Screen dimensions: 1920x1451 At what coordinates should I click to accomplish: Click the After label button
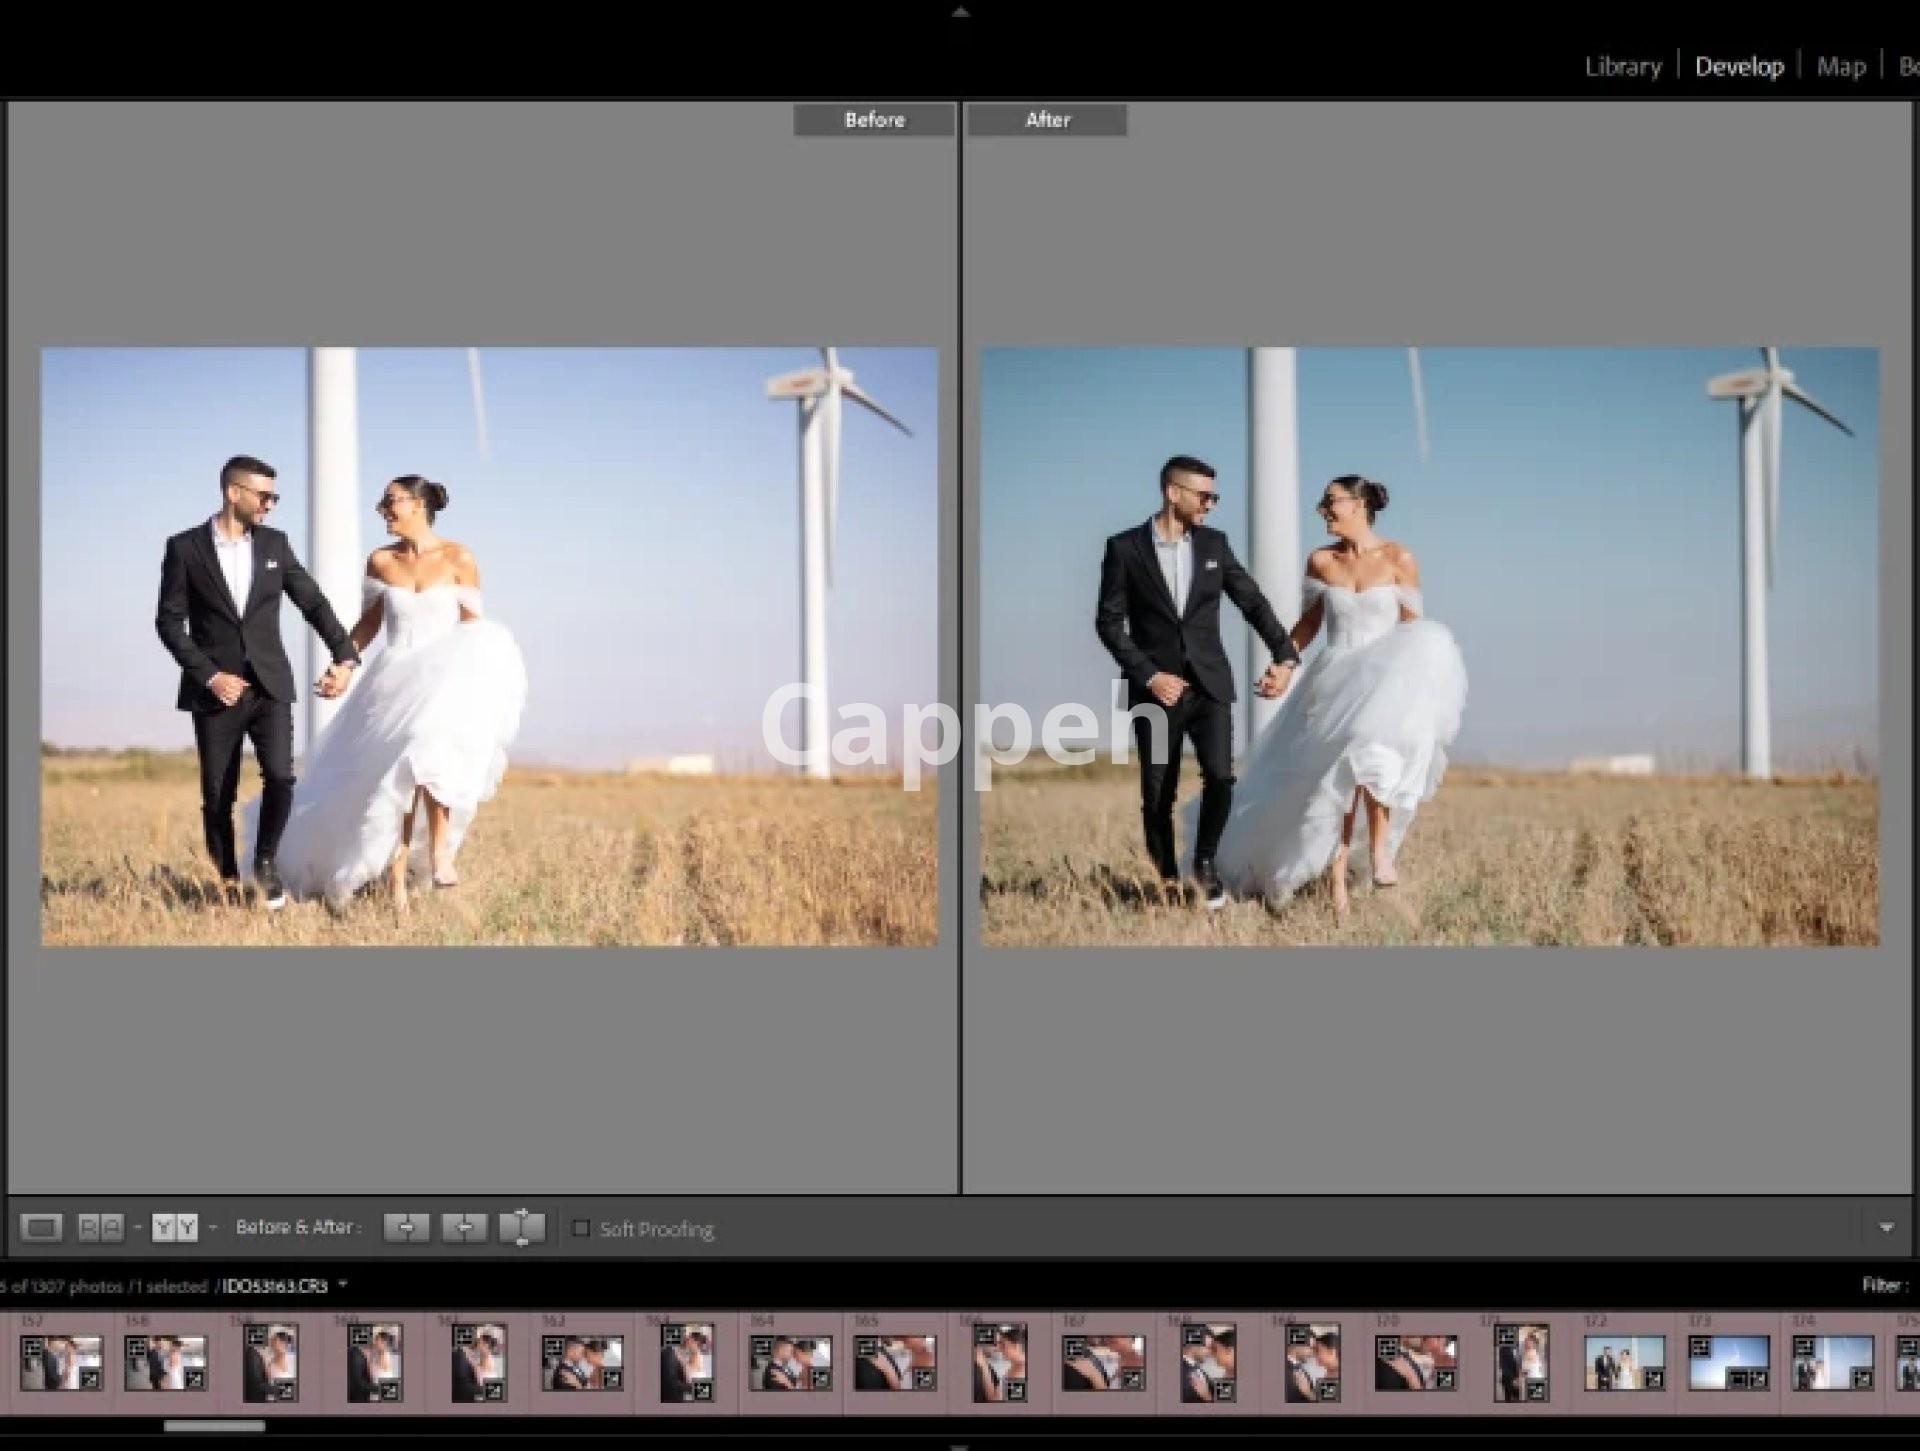[x=1047, y=120]
